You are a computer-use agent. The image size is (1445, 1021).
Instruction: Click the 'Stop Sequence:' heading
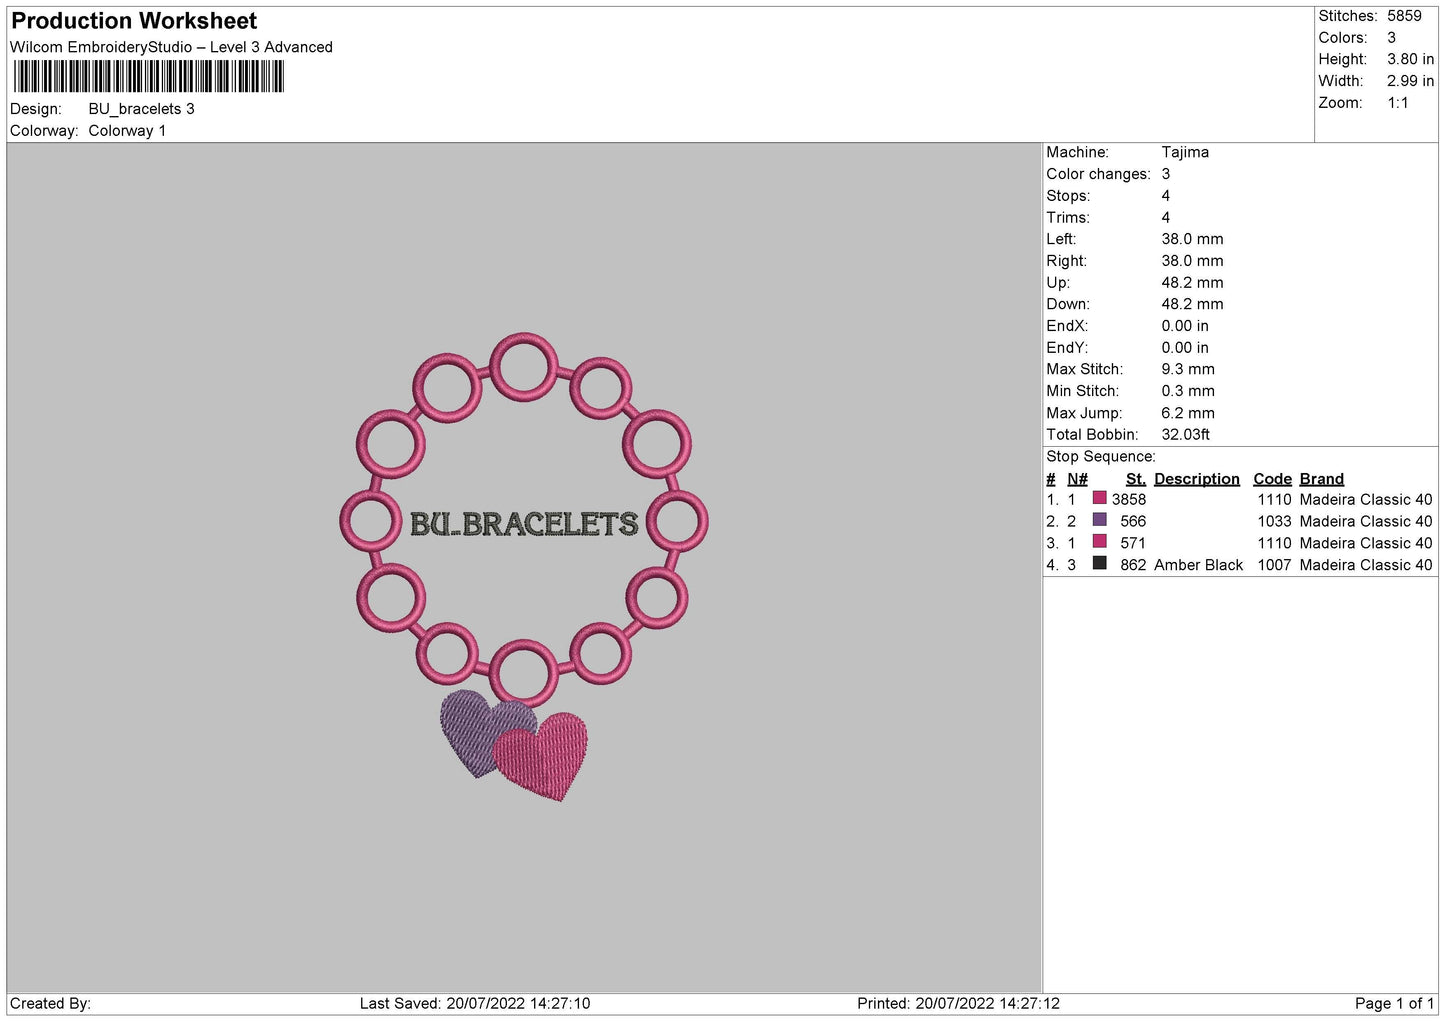click(x=1100, y=457)
